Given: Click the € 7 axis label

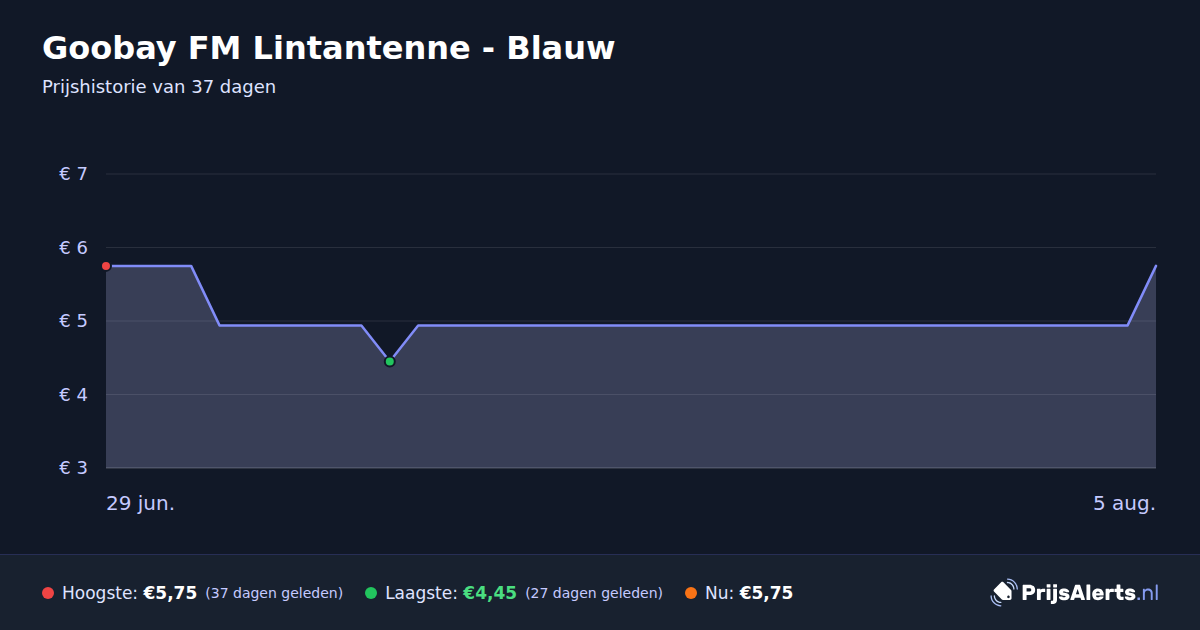Looking at the screenshot, I should click(x=74, y=174).
